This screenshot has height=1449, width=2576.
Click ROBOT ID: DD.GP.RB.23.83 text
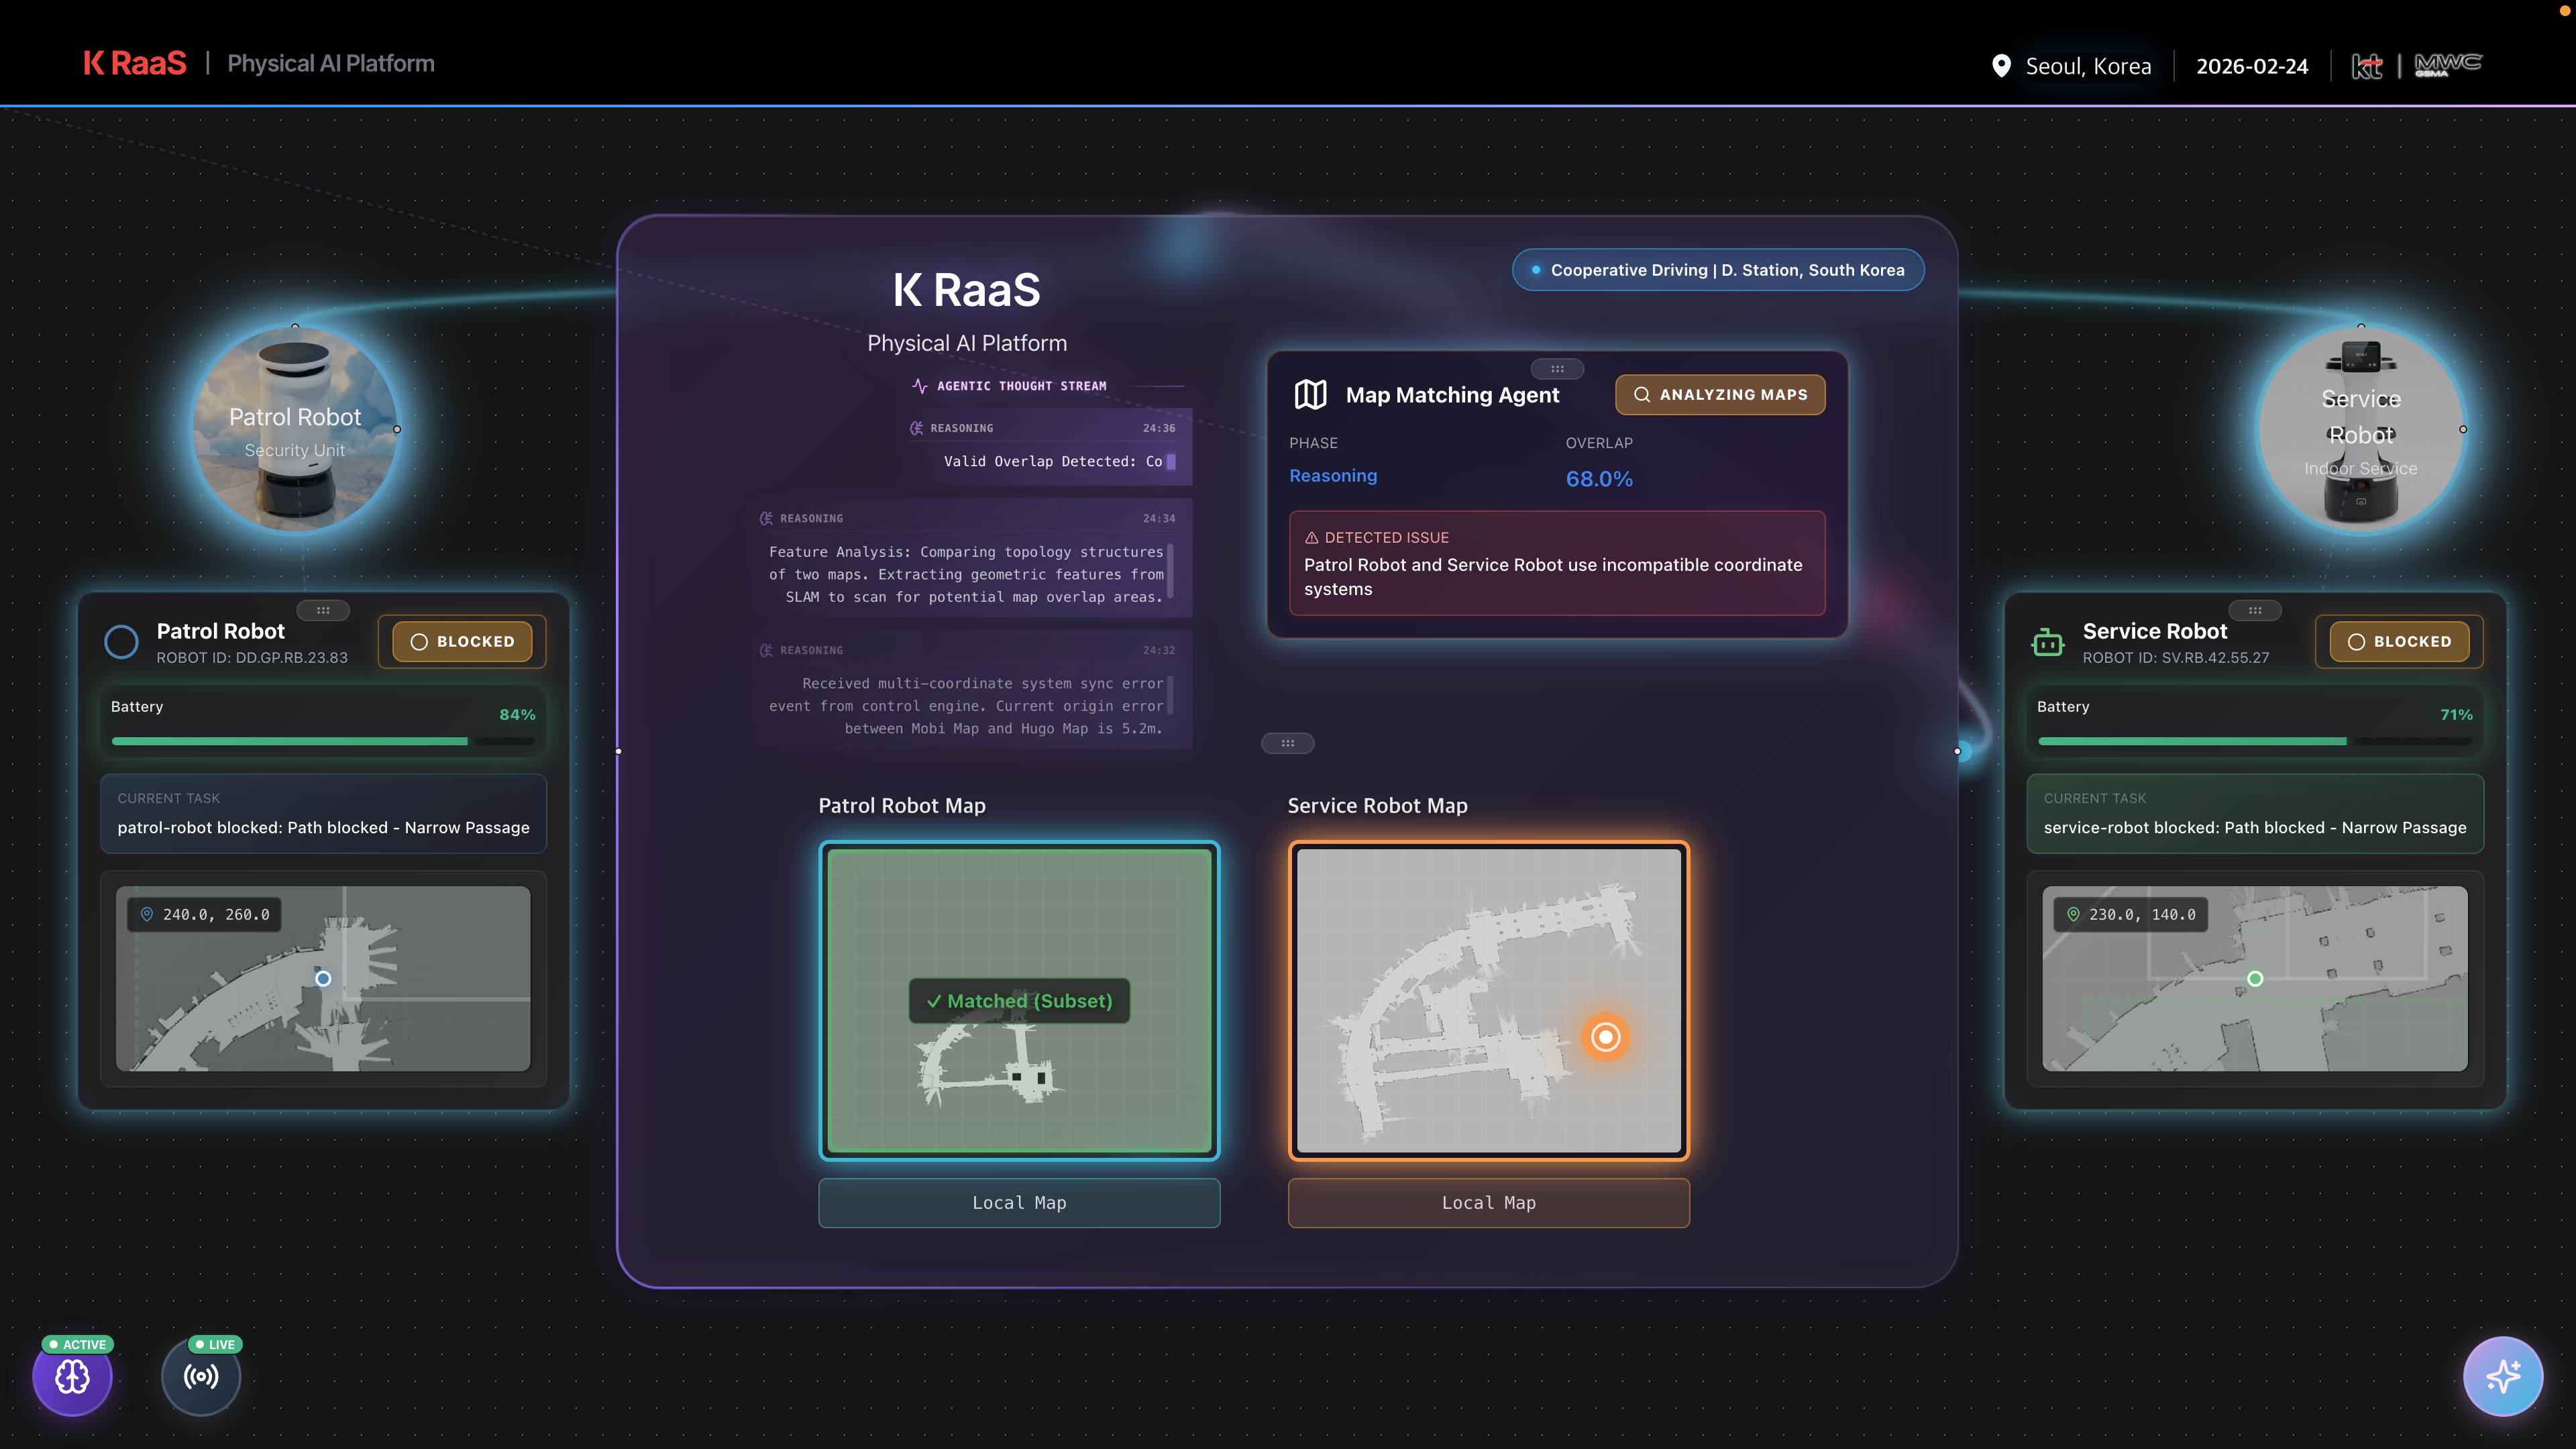[252, 658]
